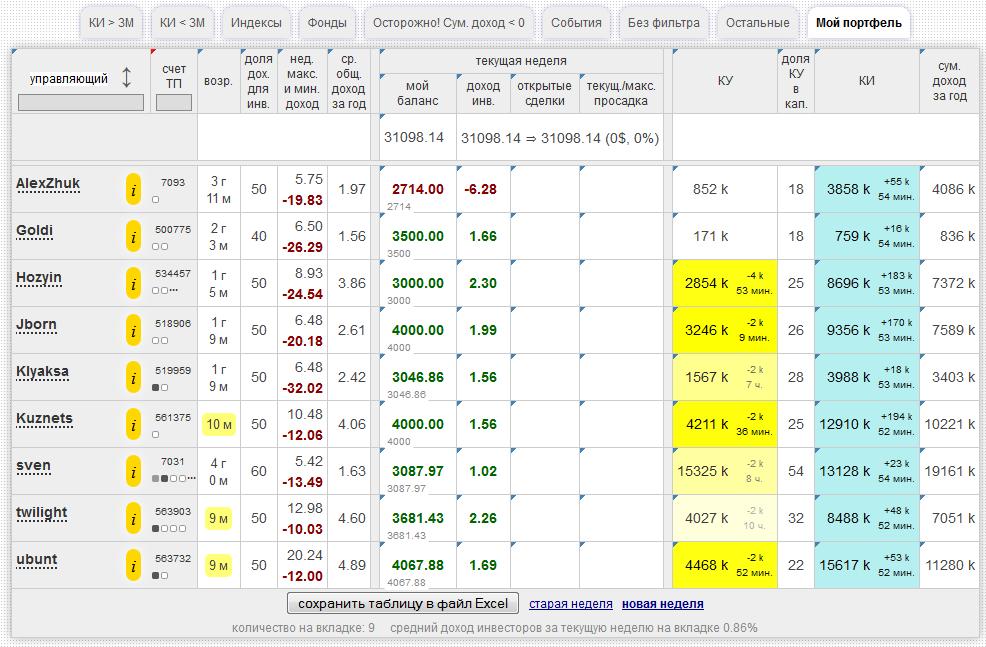Click the КУ column header
Image resolution: width=986 pixels, height=647 pixels.
[725, 81]
